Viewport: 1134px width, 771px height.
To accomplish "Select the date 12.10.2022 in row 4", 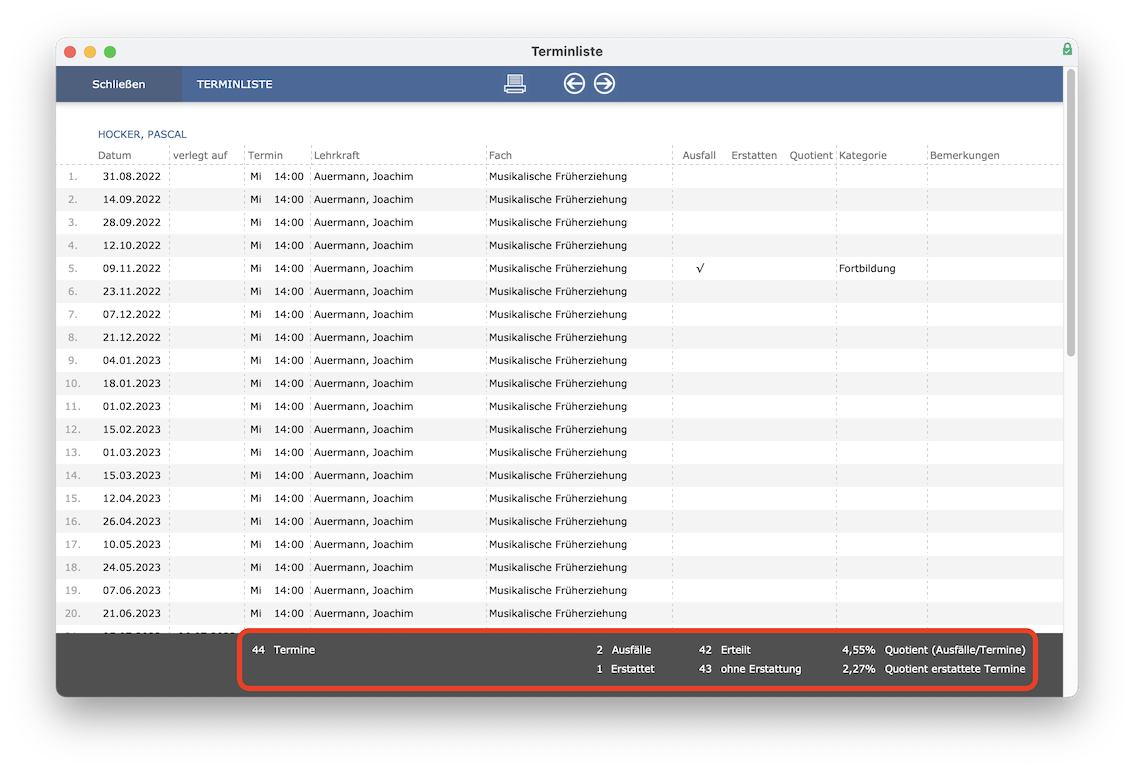I will [132, 245].
